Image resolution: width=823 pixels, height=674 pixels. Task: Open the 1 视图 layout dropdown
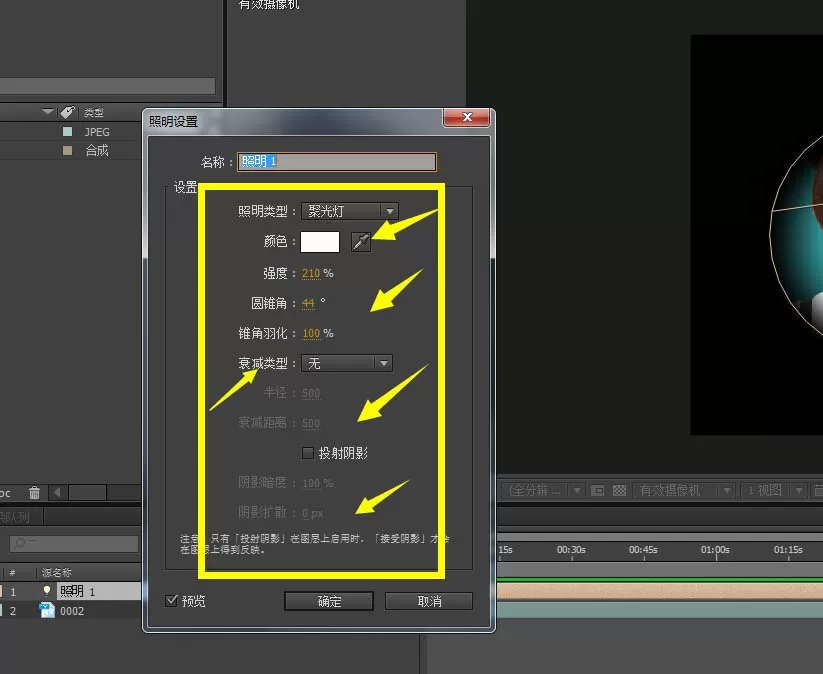tap(774, 490)
